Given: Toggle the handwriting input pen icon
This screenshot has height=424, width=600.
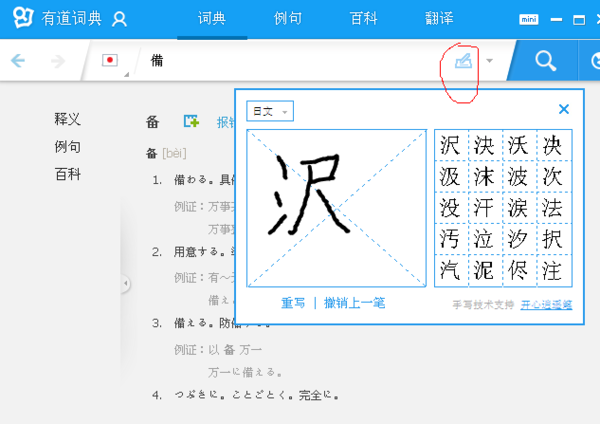Looking at the screenshot, I should point(463,61).
